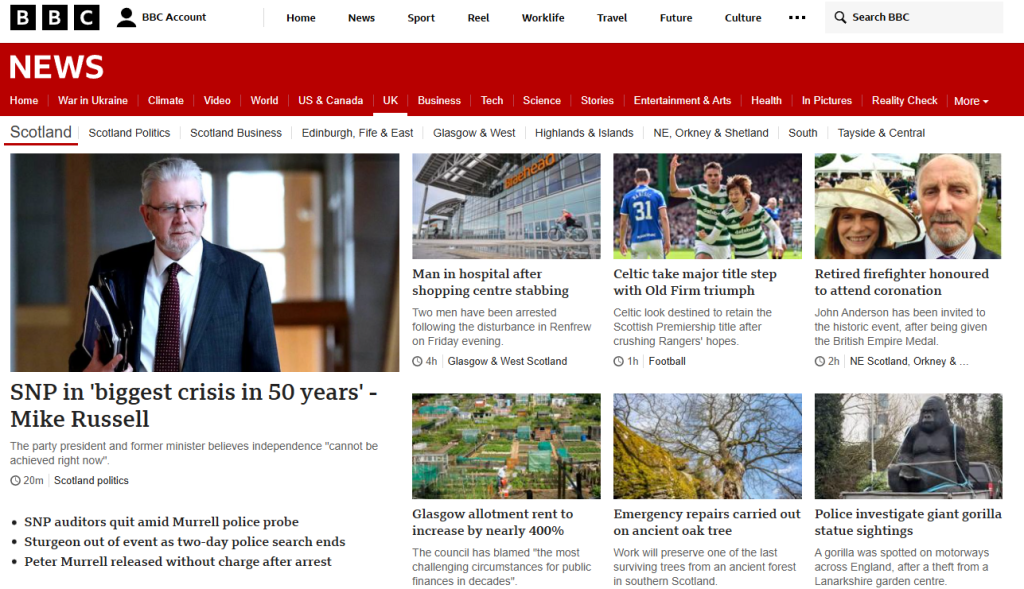1024x589 pixels.
Task: Click the clock icon beside 1h timestamp
Action: 618,361
